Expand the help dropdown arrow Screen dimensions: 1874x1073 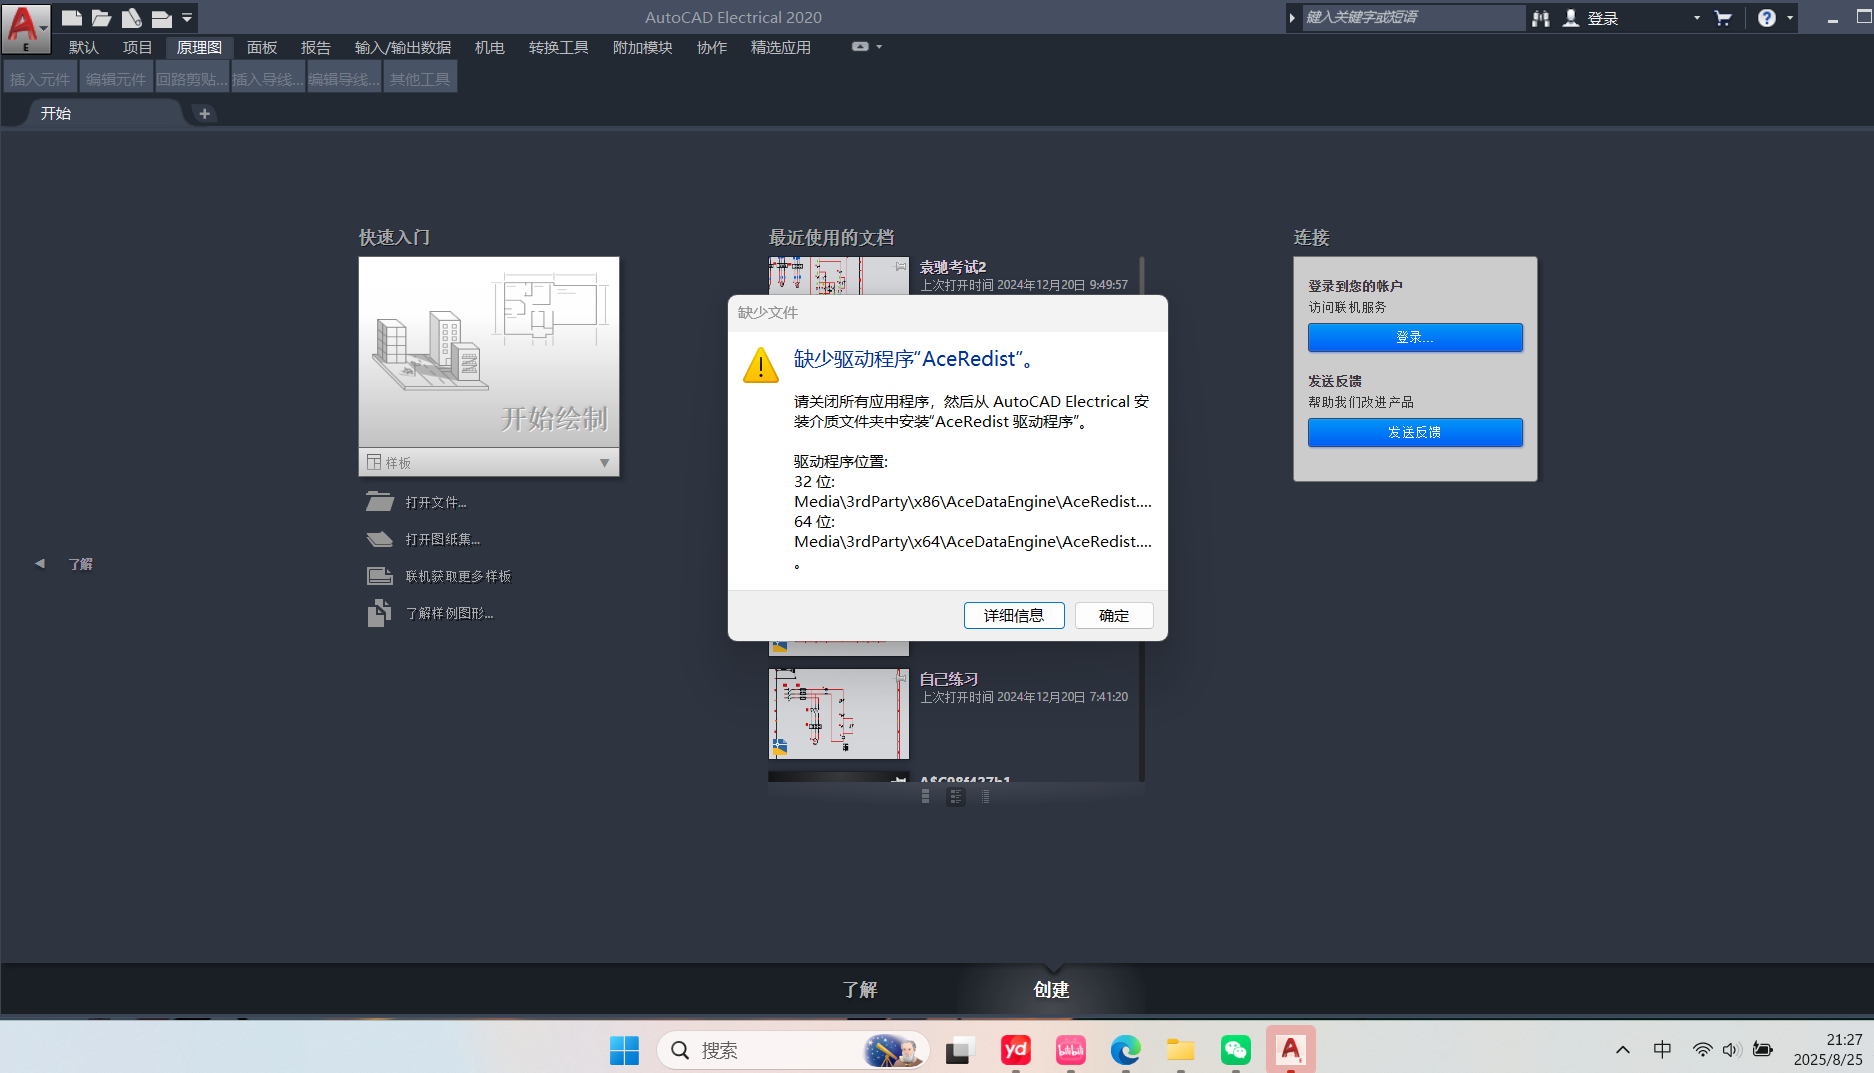pos(1789,18)
